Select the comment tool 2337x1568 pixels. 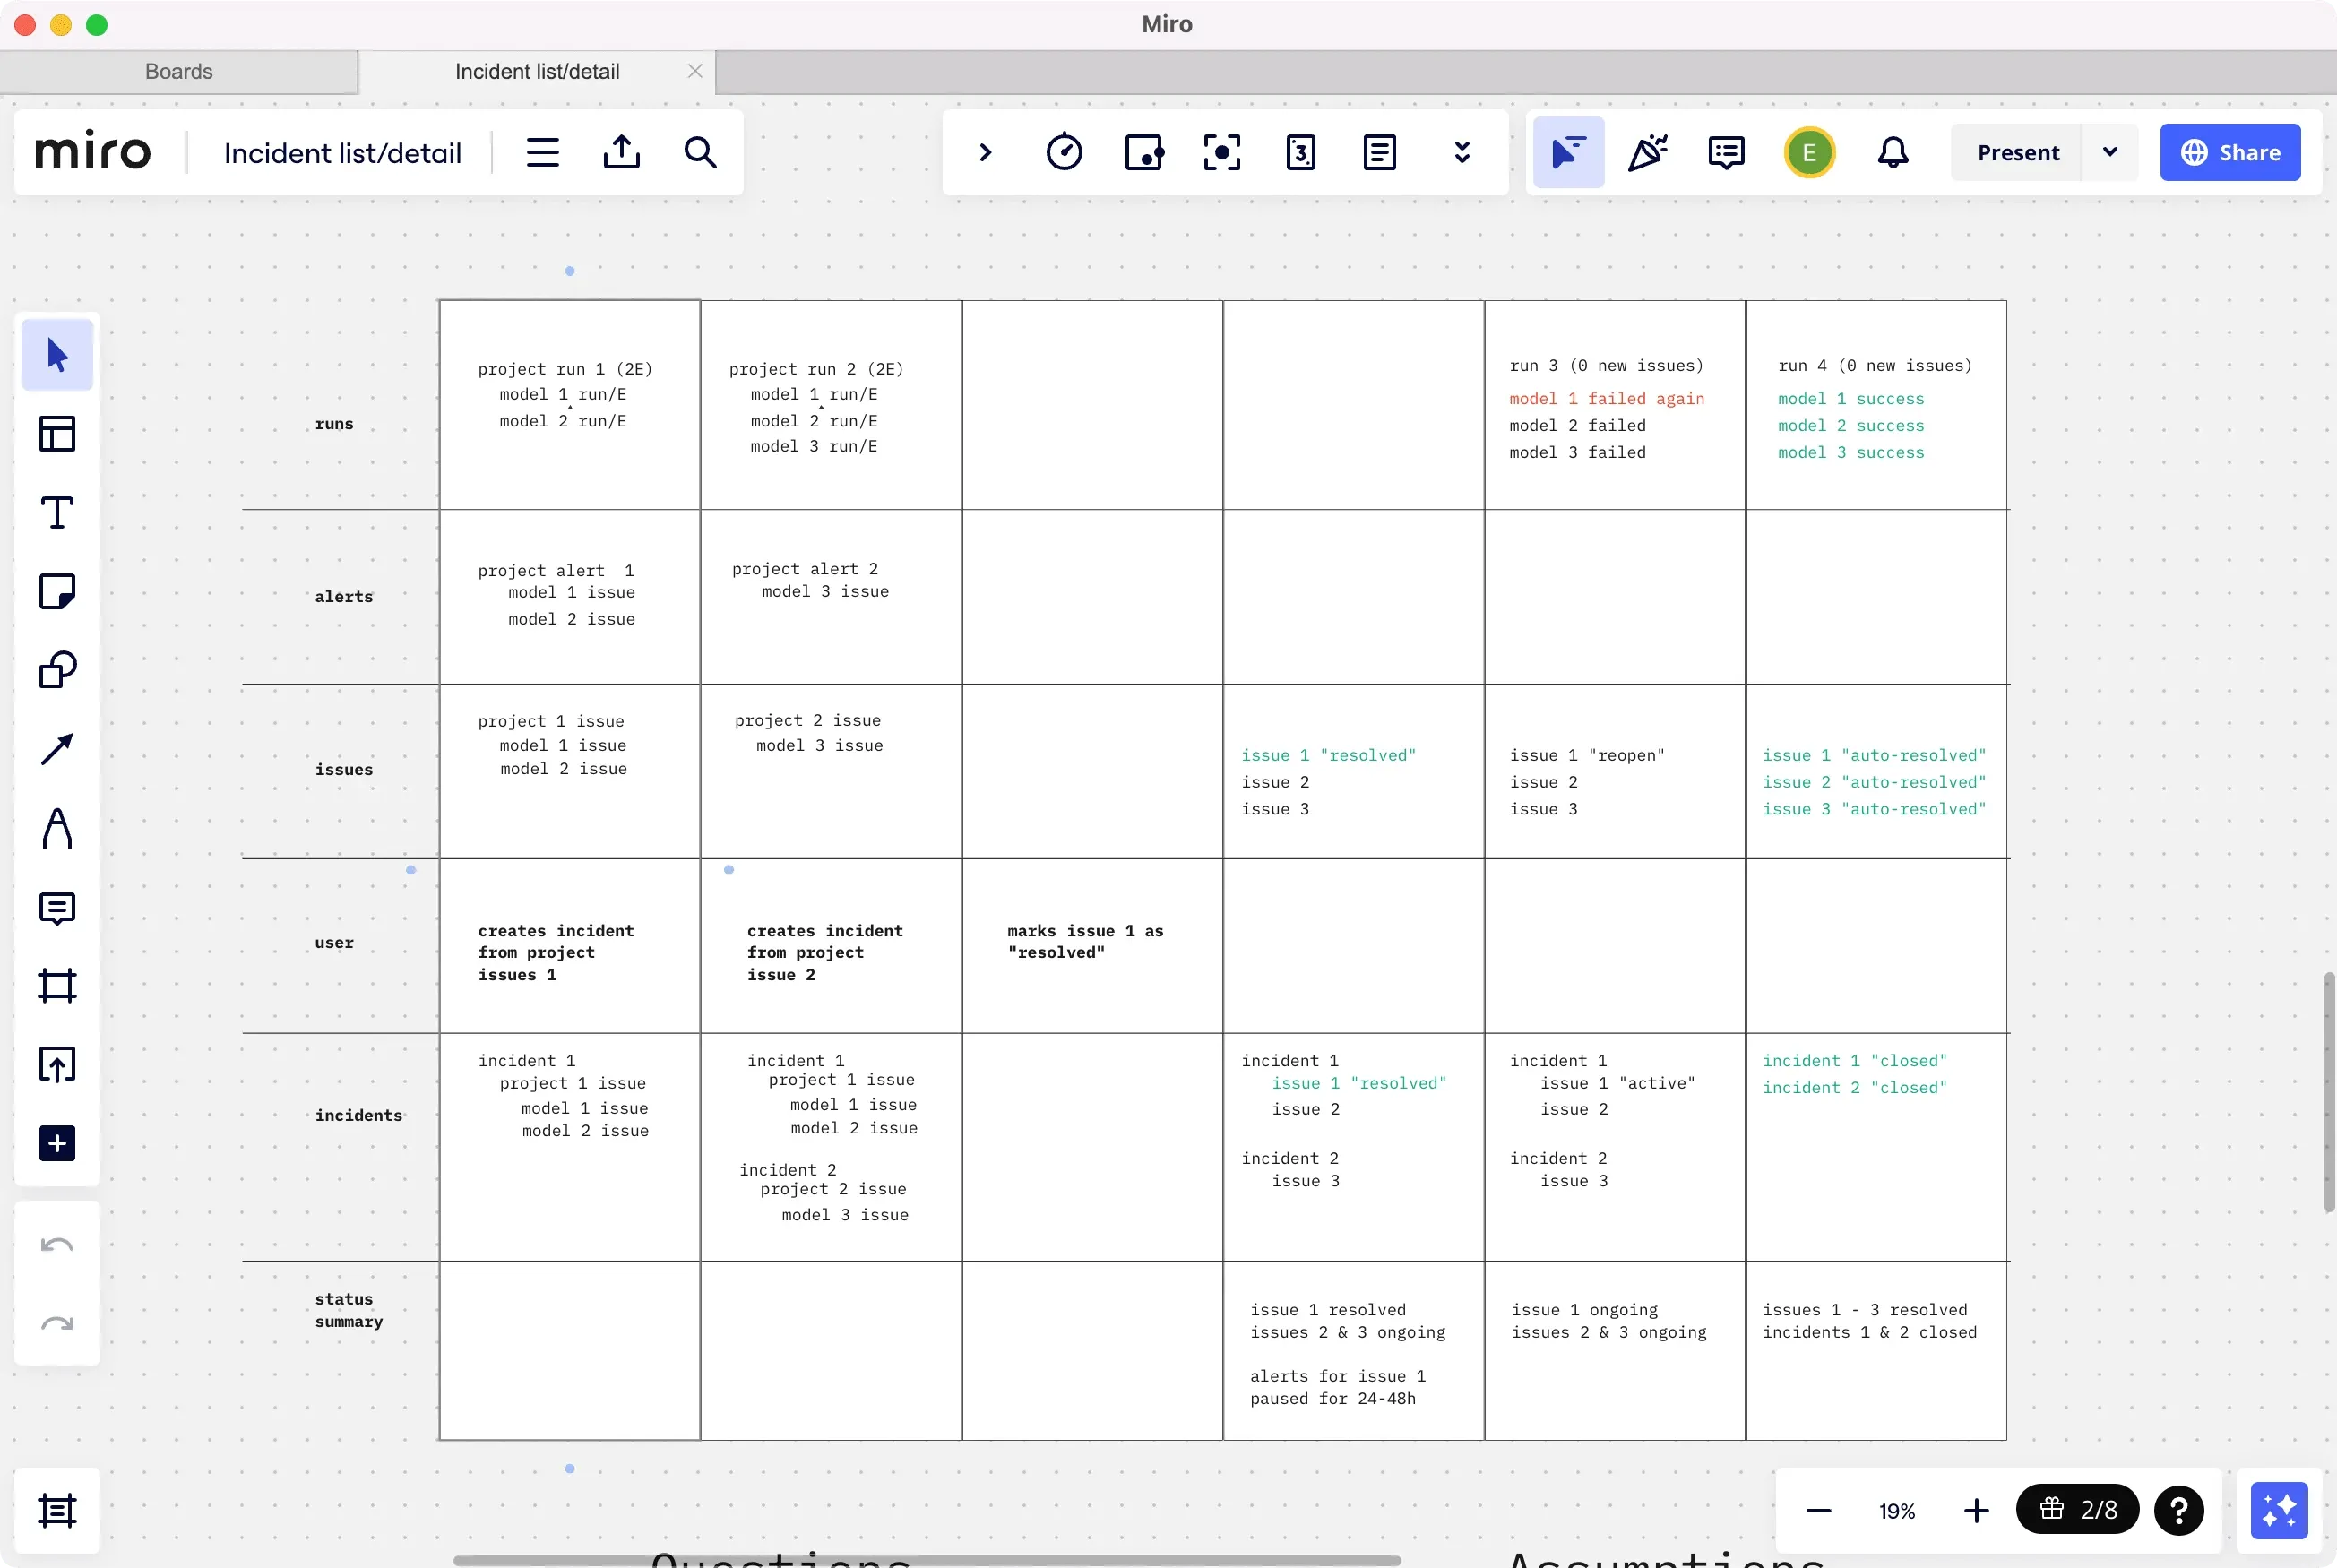click(x=57, y=908)
